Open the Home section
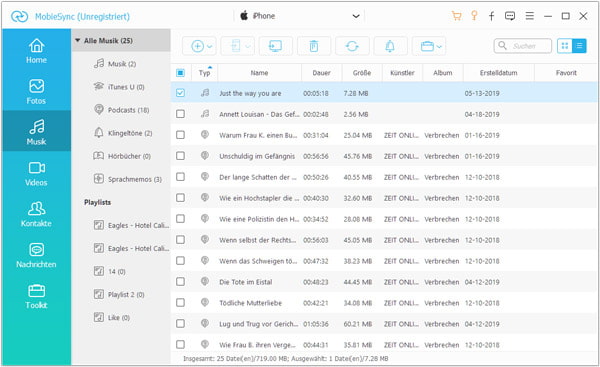This screenshot has height=367, width=600. 36,51
